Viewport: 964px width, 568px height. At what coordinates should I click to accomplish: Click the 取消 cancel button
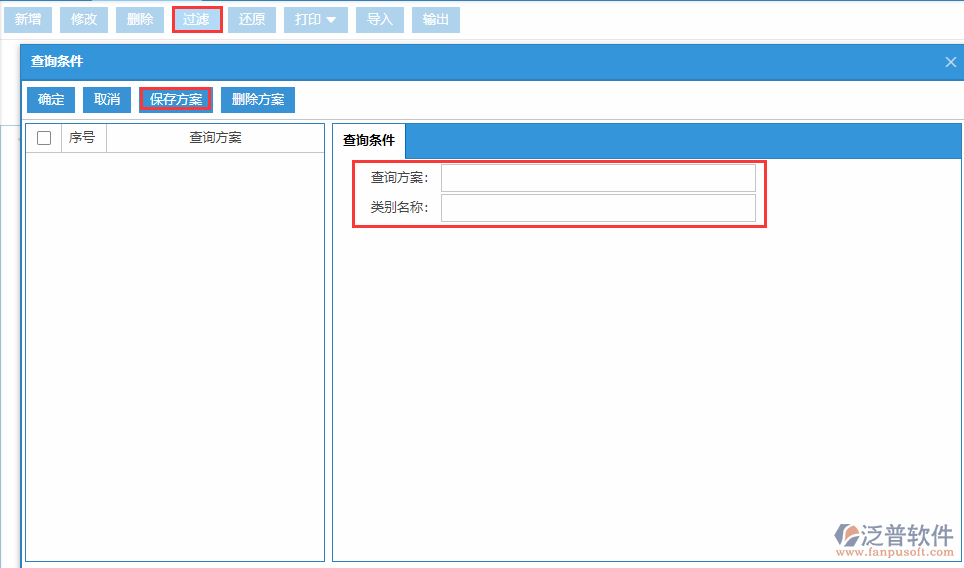pos(107,100)
